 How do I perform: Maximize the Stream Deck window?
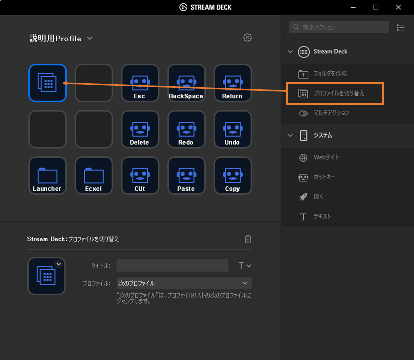376,7
